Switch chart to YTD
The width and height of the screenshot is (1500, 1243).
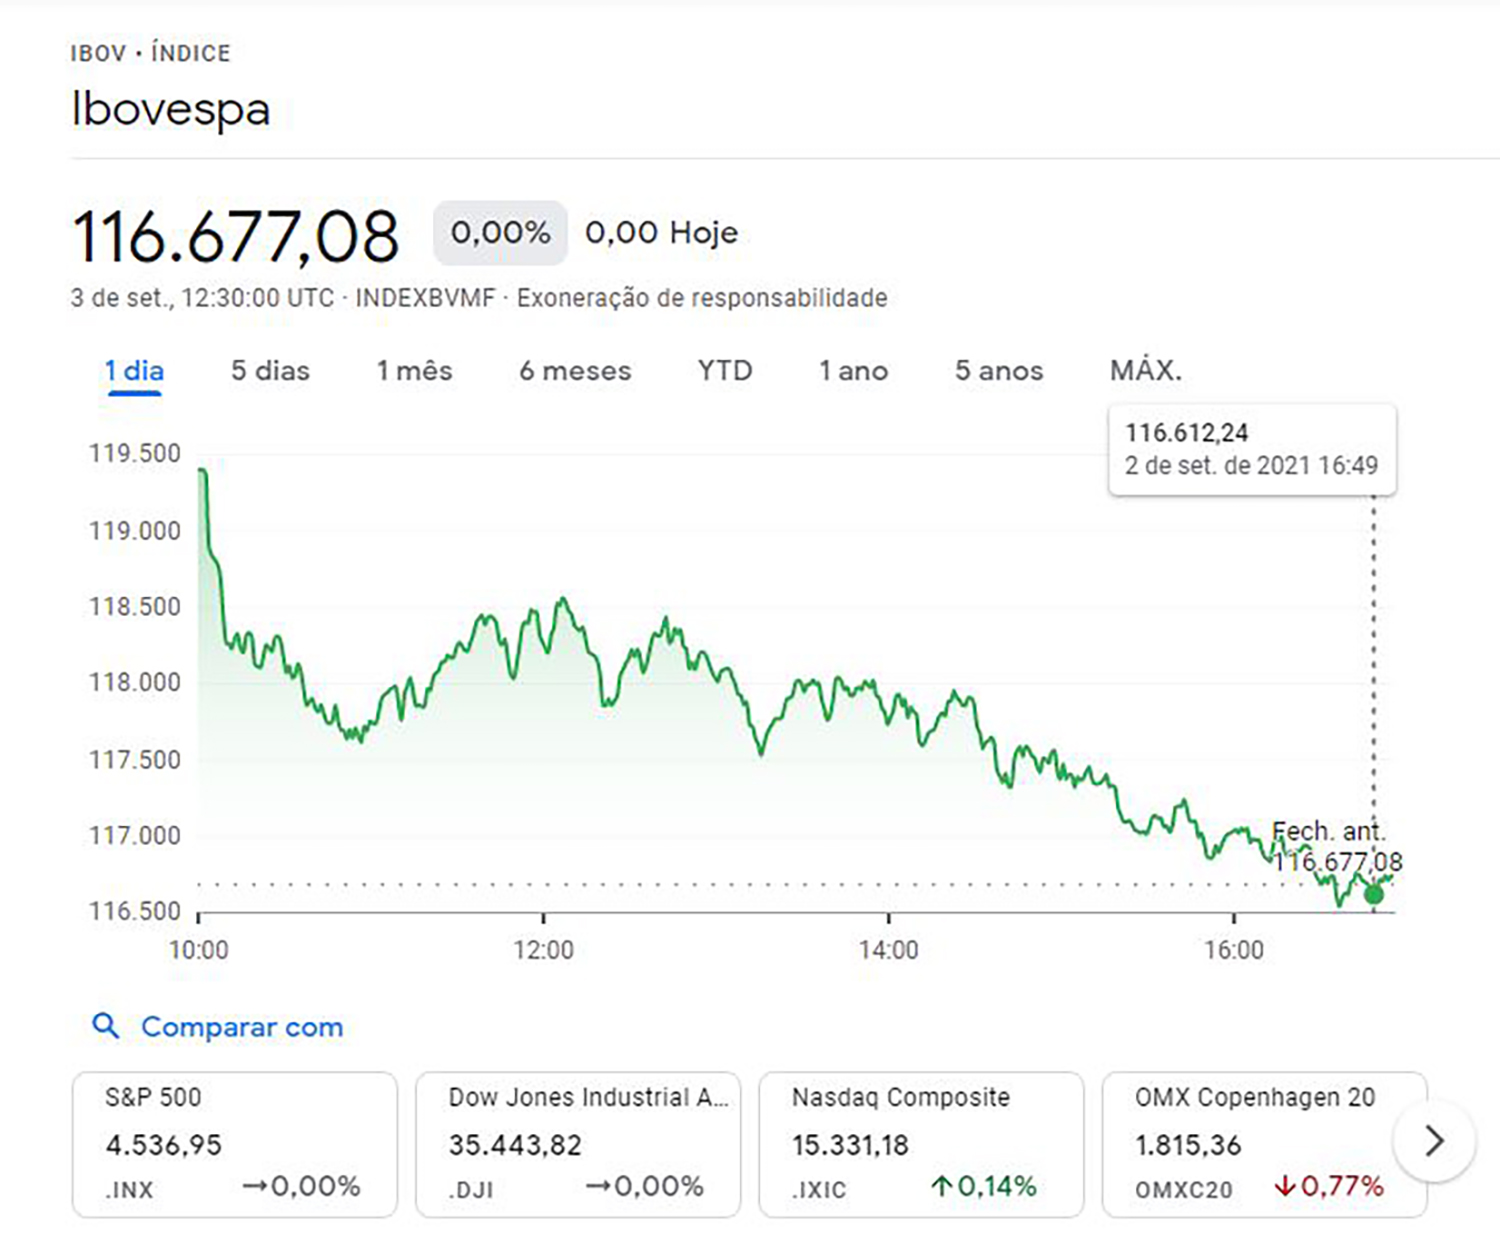(x=725, y=371)
